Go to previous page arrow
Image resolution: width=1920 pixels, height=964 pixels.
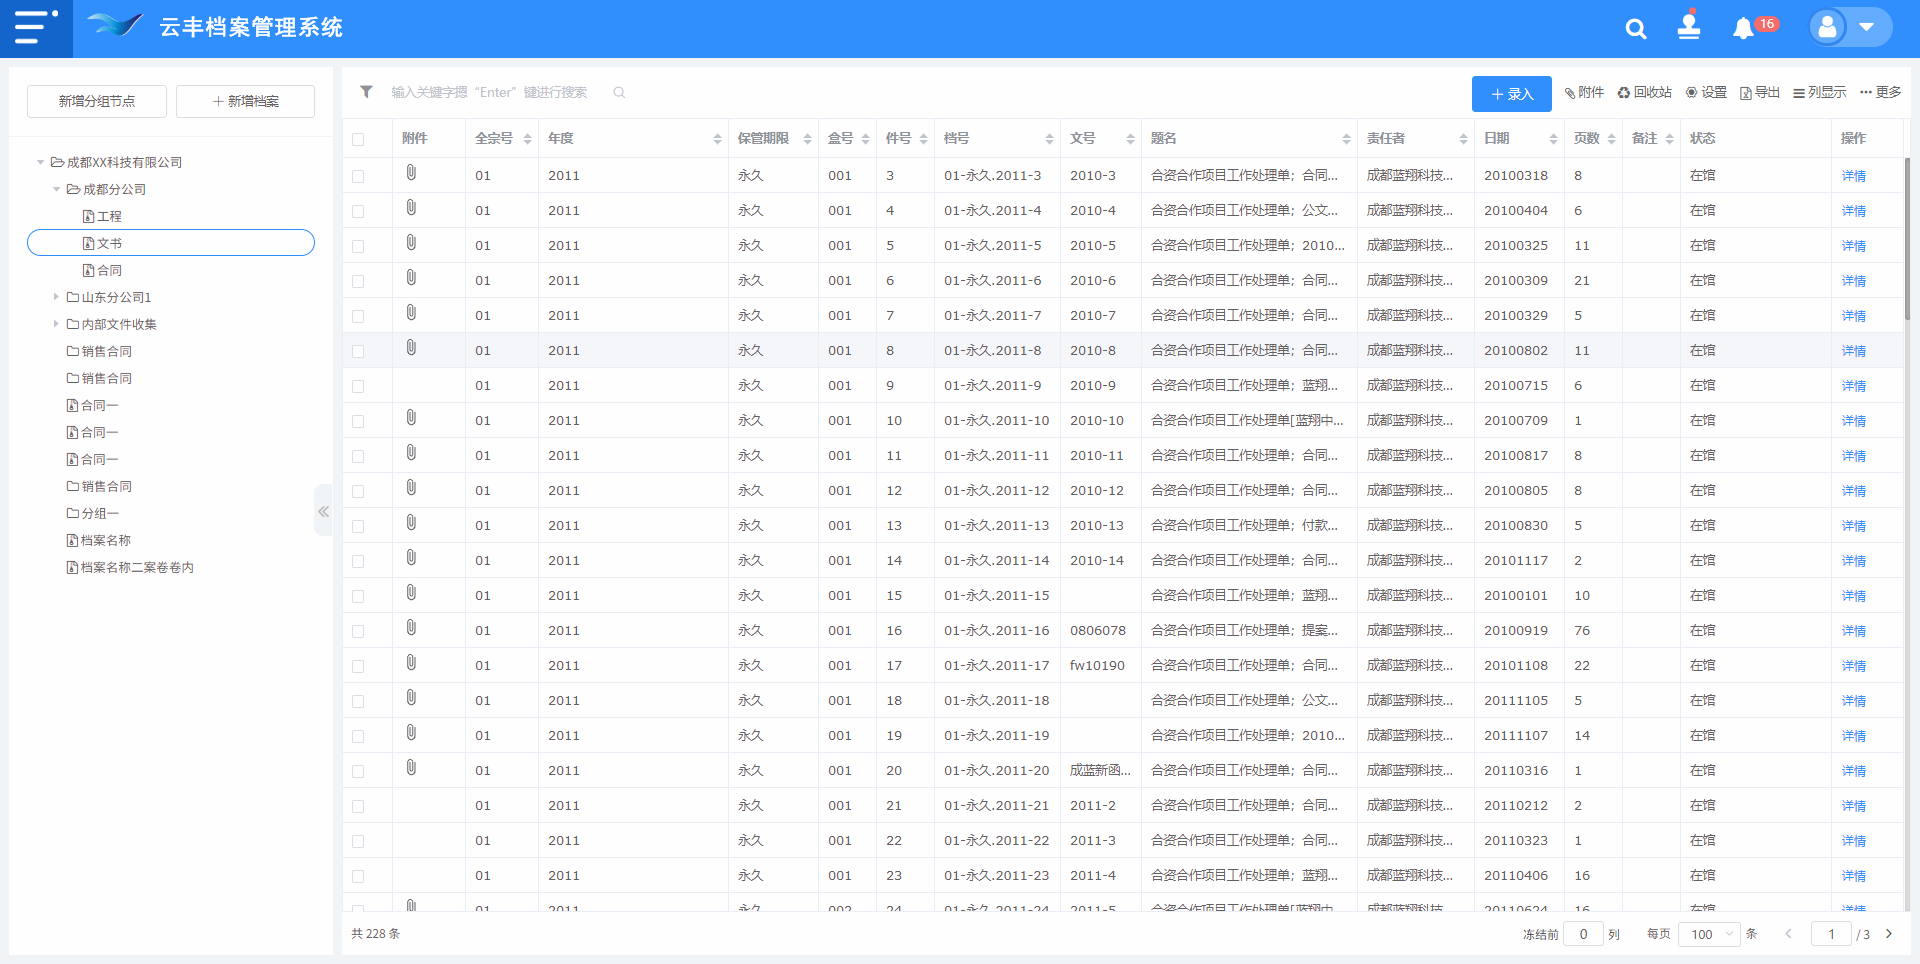pos(1788,934)
